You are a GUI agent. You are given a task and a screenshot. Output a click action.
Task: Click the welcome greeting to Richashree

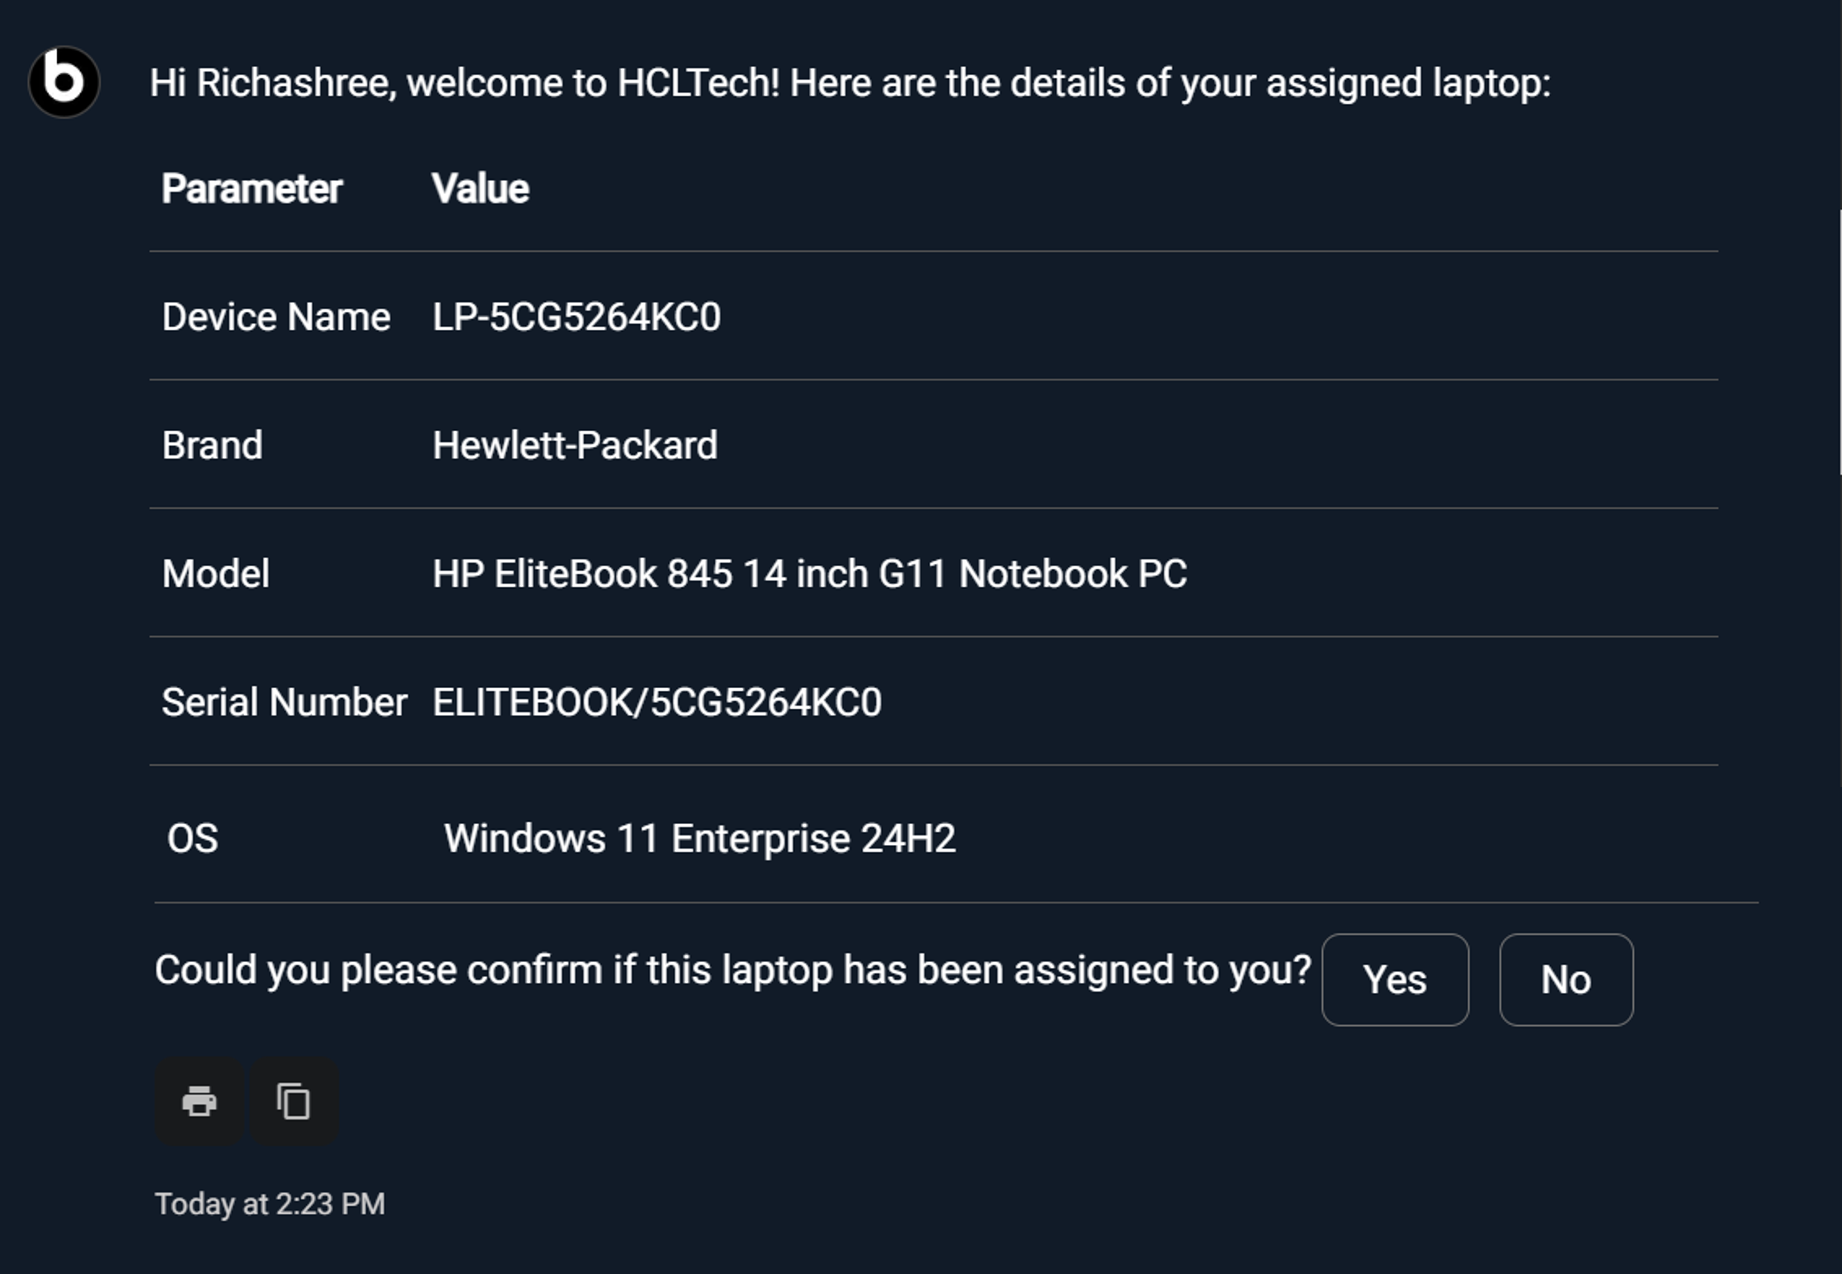849,83
